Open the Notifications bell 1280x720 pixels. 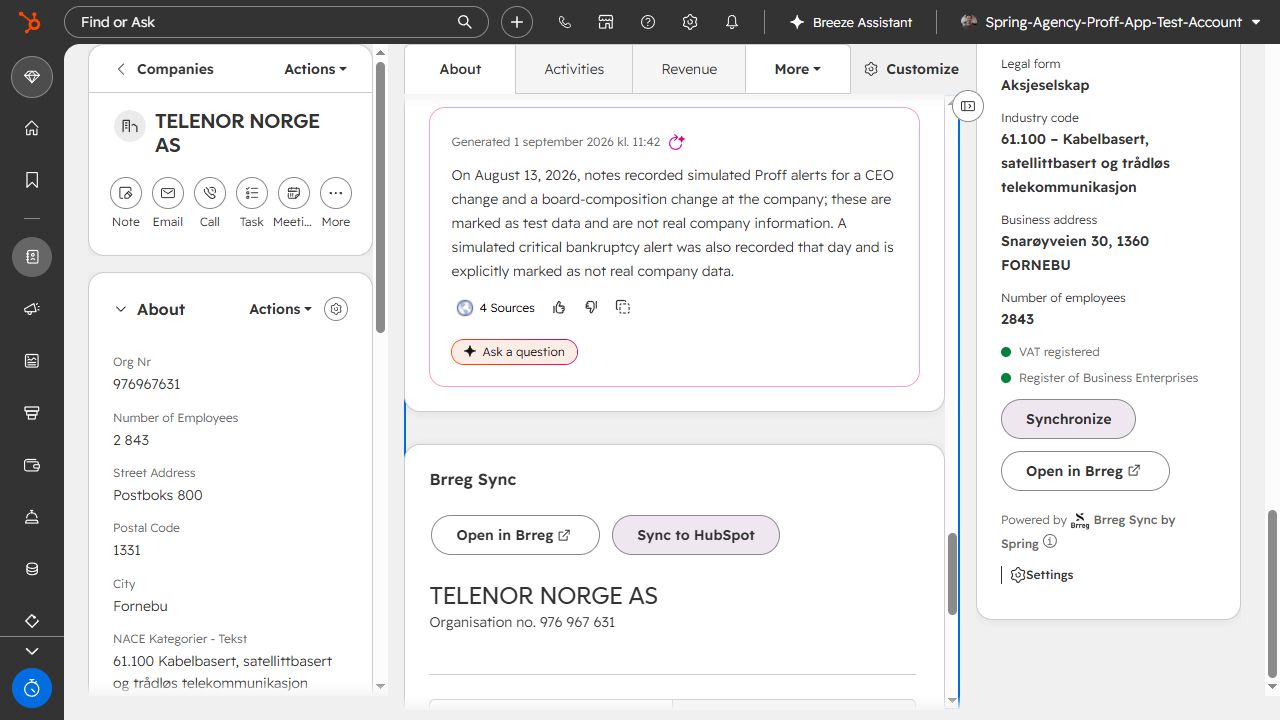point(732,22)
